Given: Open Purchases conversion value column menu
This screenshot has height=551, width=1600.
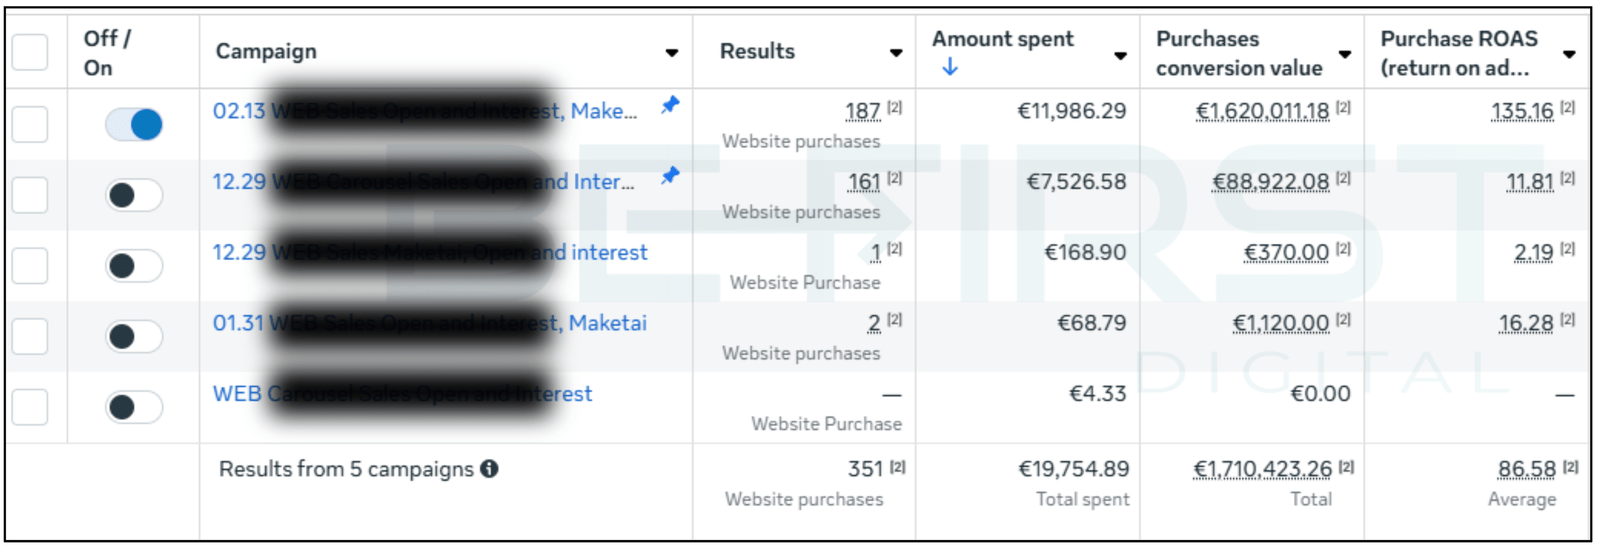Looking at the screenshot, I should point(1345,54).
